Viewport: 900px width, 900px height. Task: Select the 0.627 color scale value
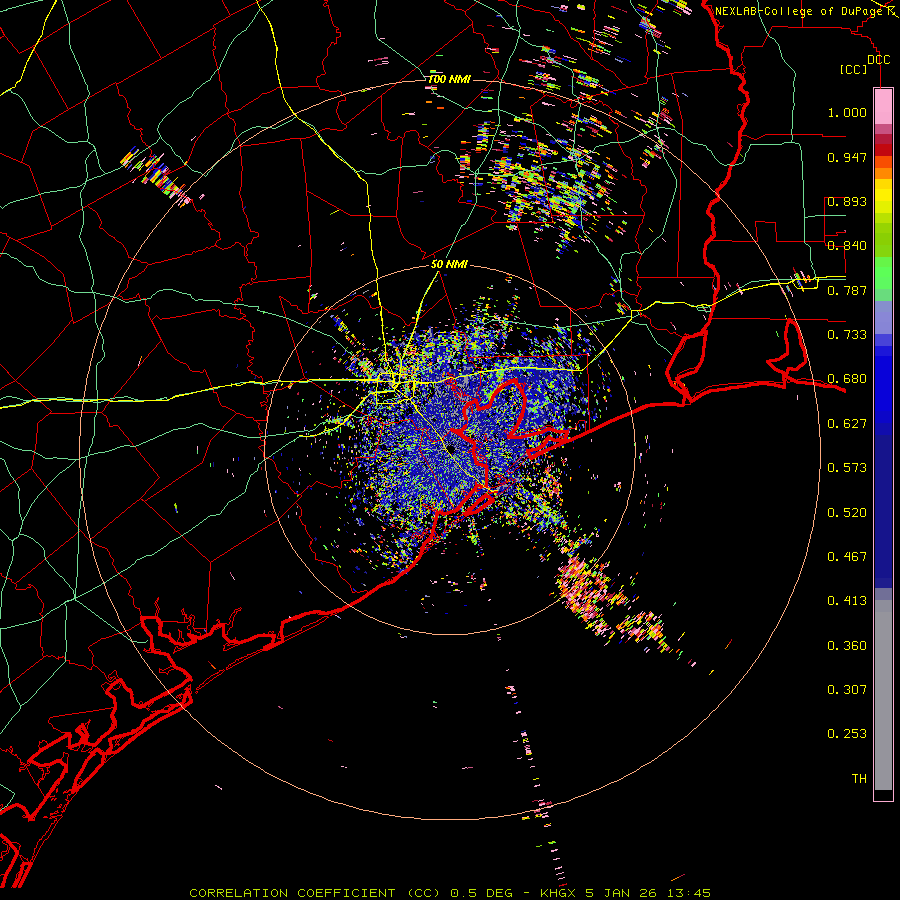click(847, 424)
